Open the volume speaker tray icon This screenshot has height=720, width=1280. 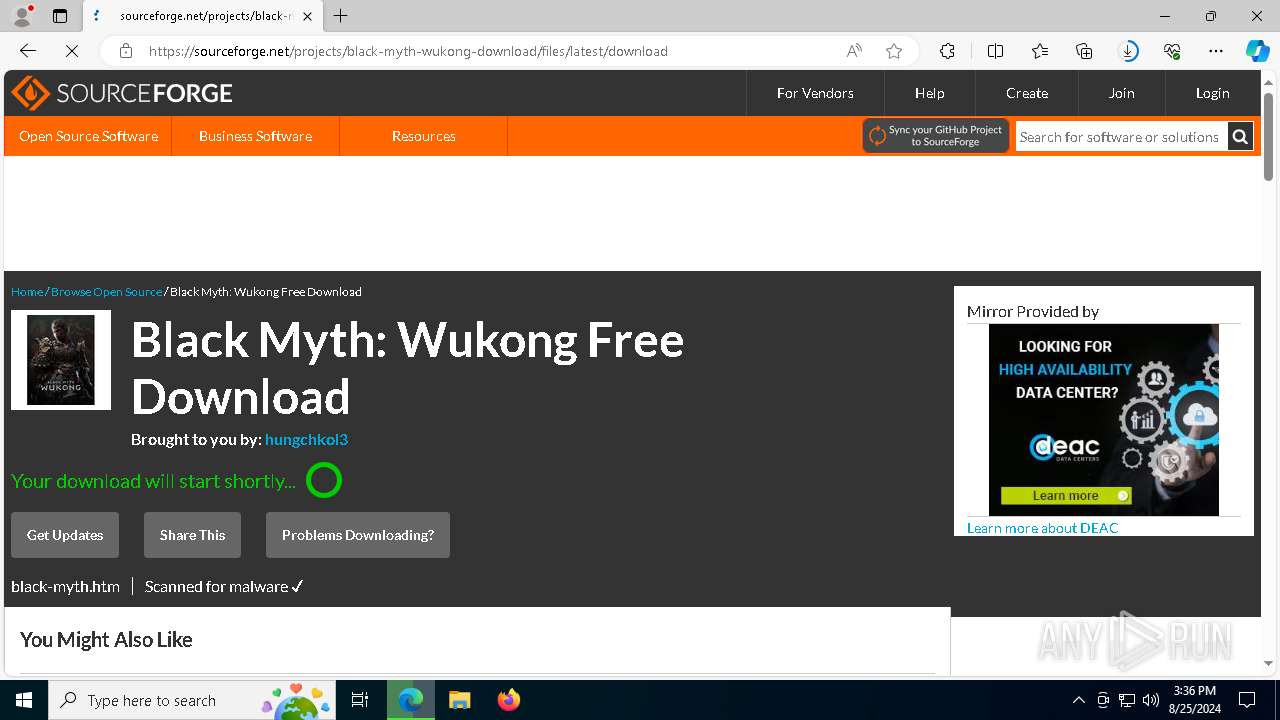pyautogui.click(x=1151, y=700)
